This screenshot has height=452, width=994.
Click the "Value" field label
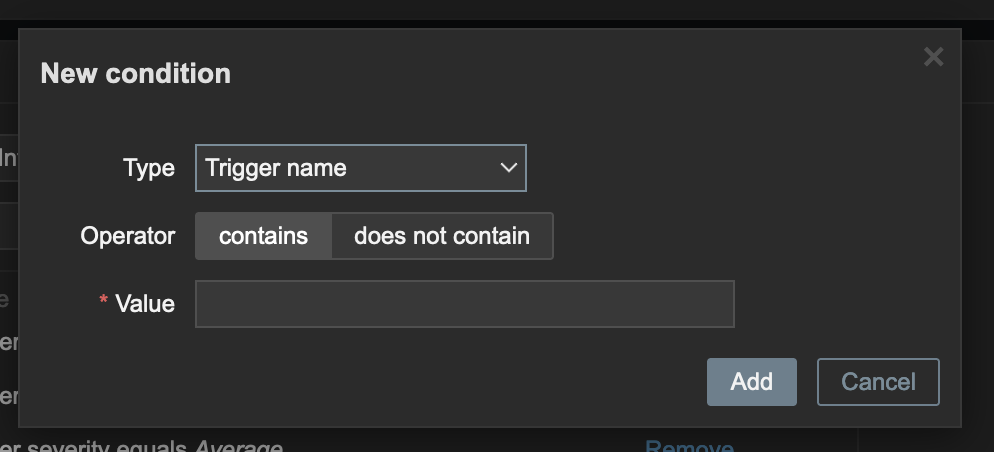(x=145, y=304)
